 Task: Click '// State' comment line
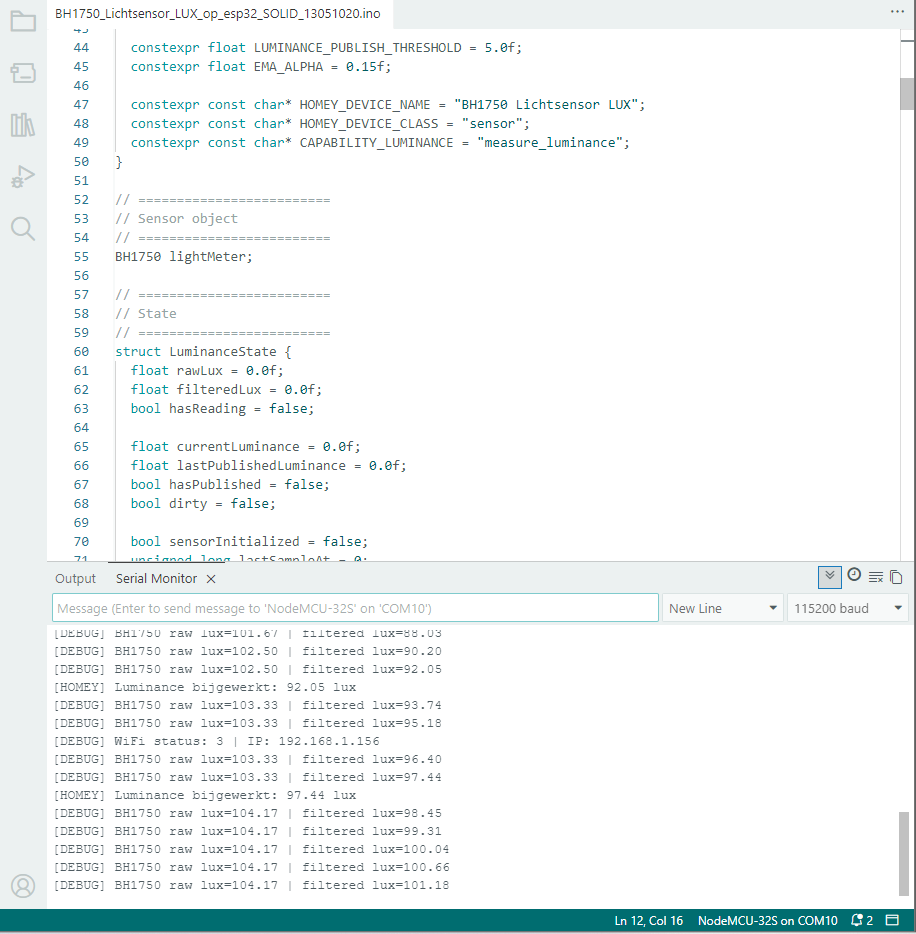pos(146,314)
